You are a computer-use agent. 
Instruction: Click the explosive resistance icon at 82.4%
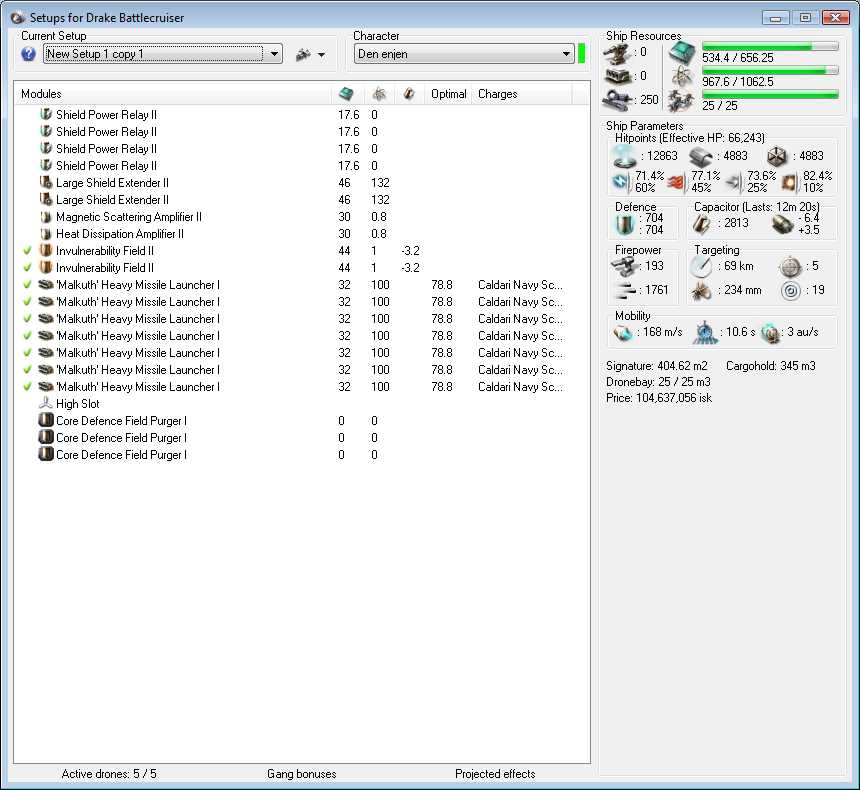coord(790,182)
